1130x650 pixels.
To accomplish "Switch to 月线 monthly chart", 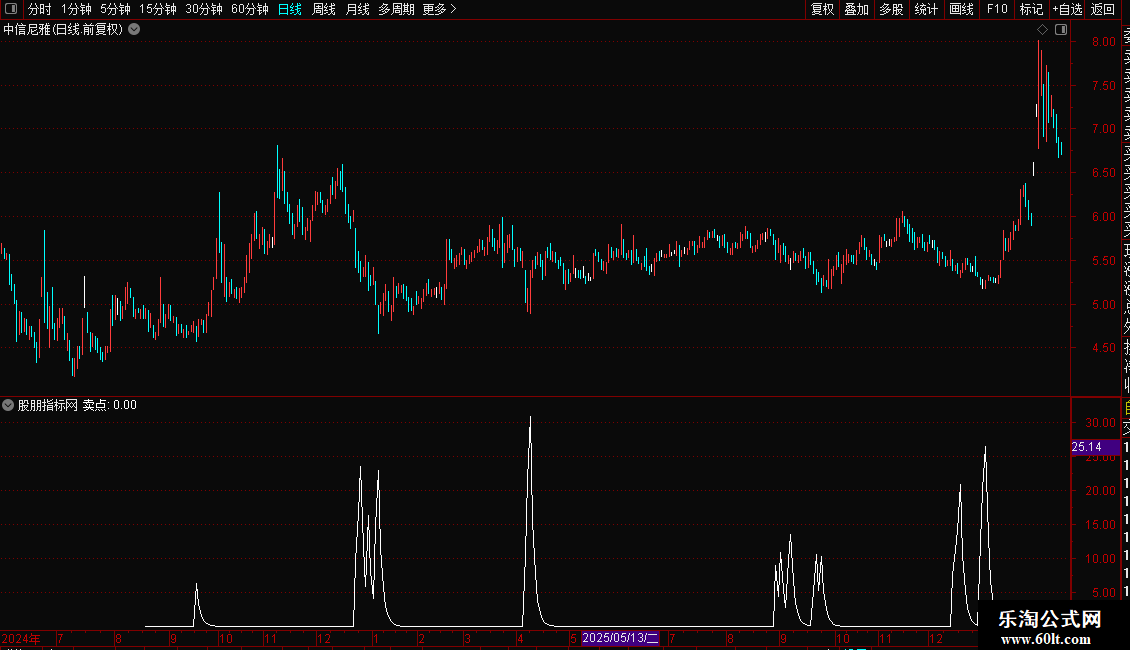I will tap(357, 9).
